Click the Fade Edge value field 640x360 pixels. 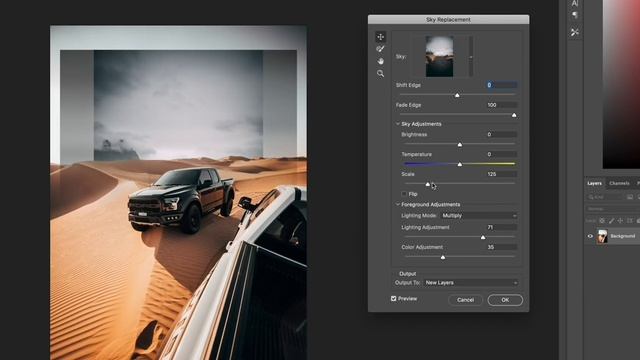(502, 105)
